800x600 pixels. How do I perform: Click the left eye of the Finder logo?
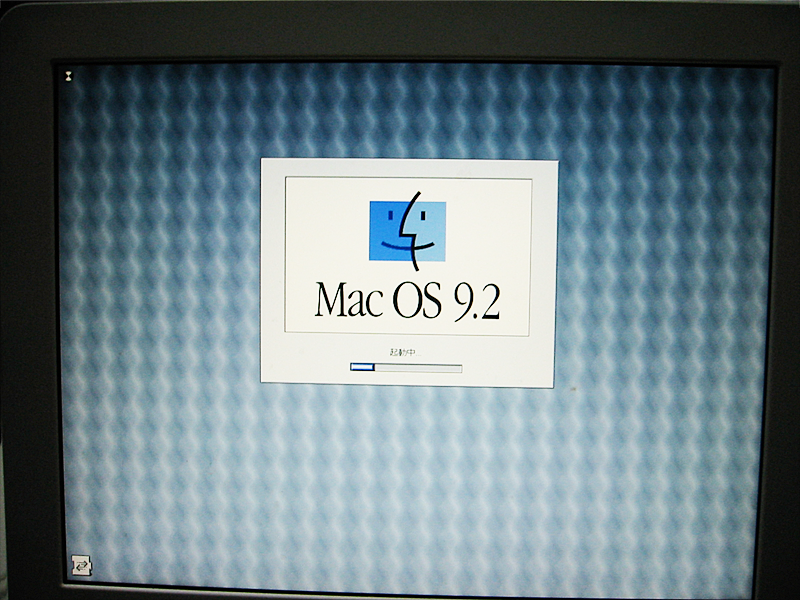[390, 217]
